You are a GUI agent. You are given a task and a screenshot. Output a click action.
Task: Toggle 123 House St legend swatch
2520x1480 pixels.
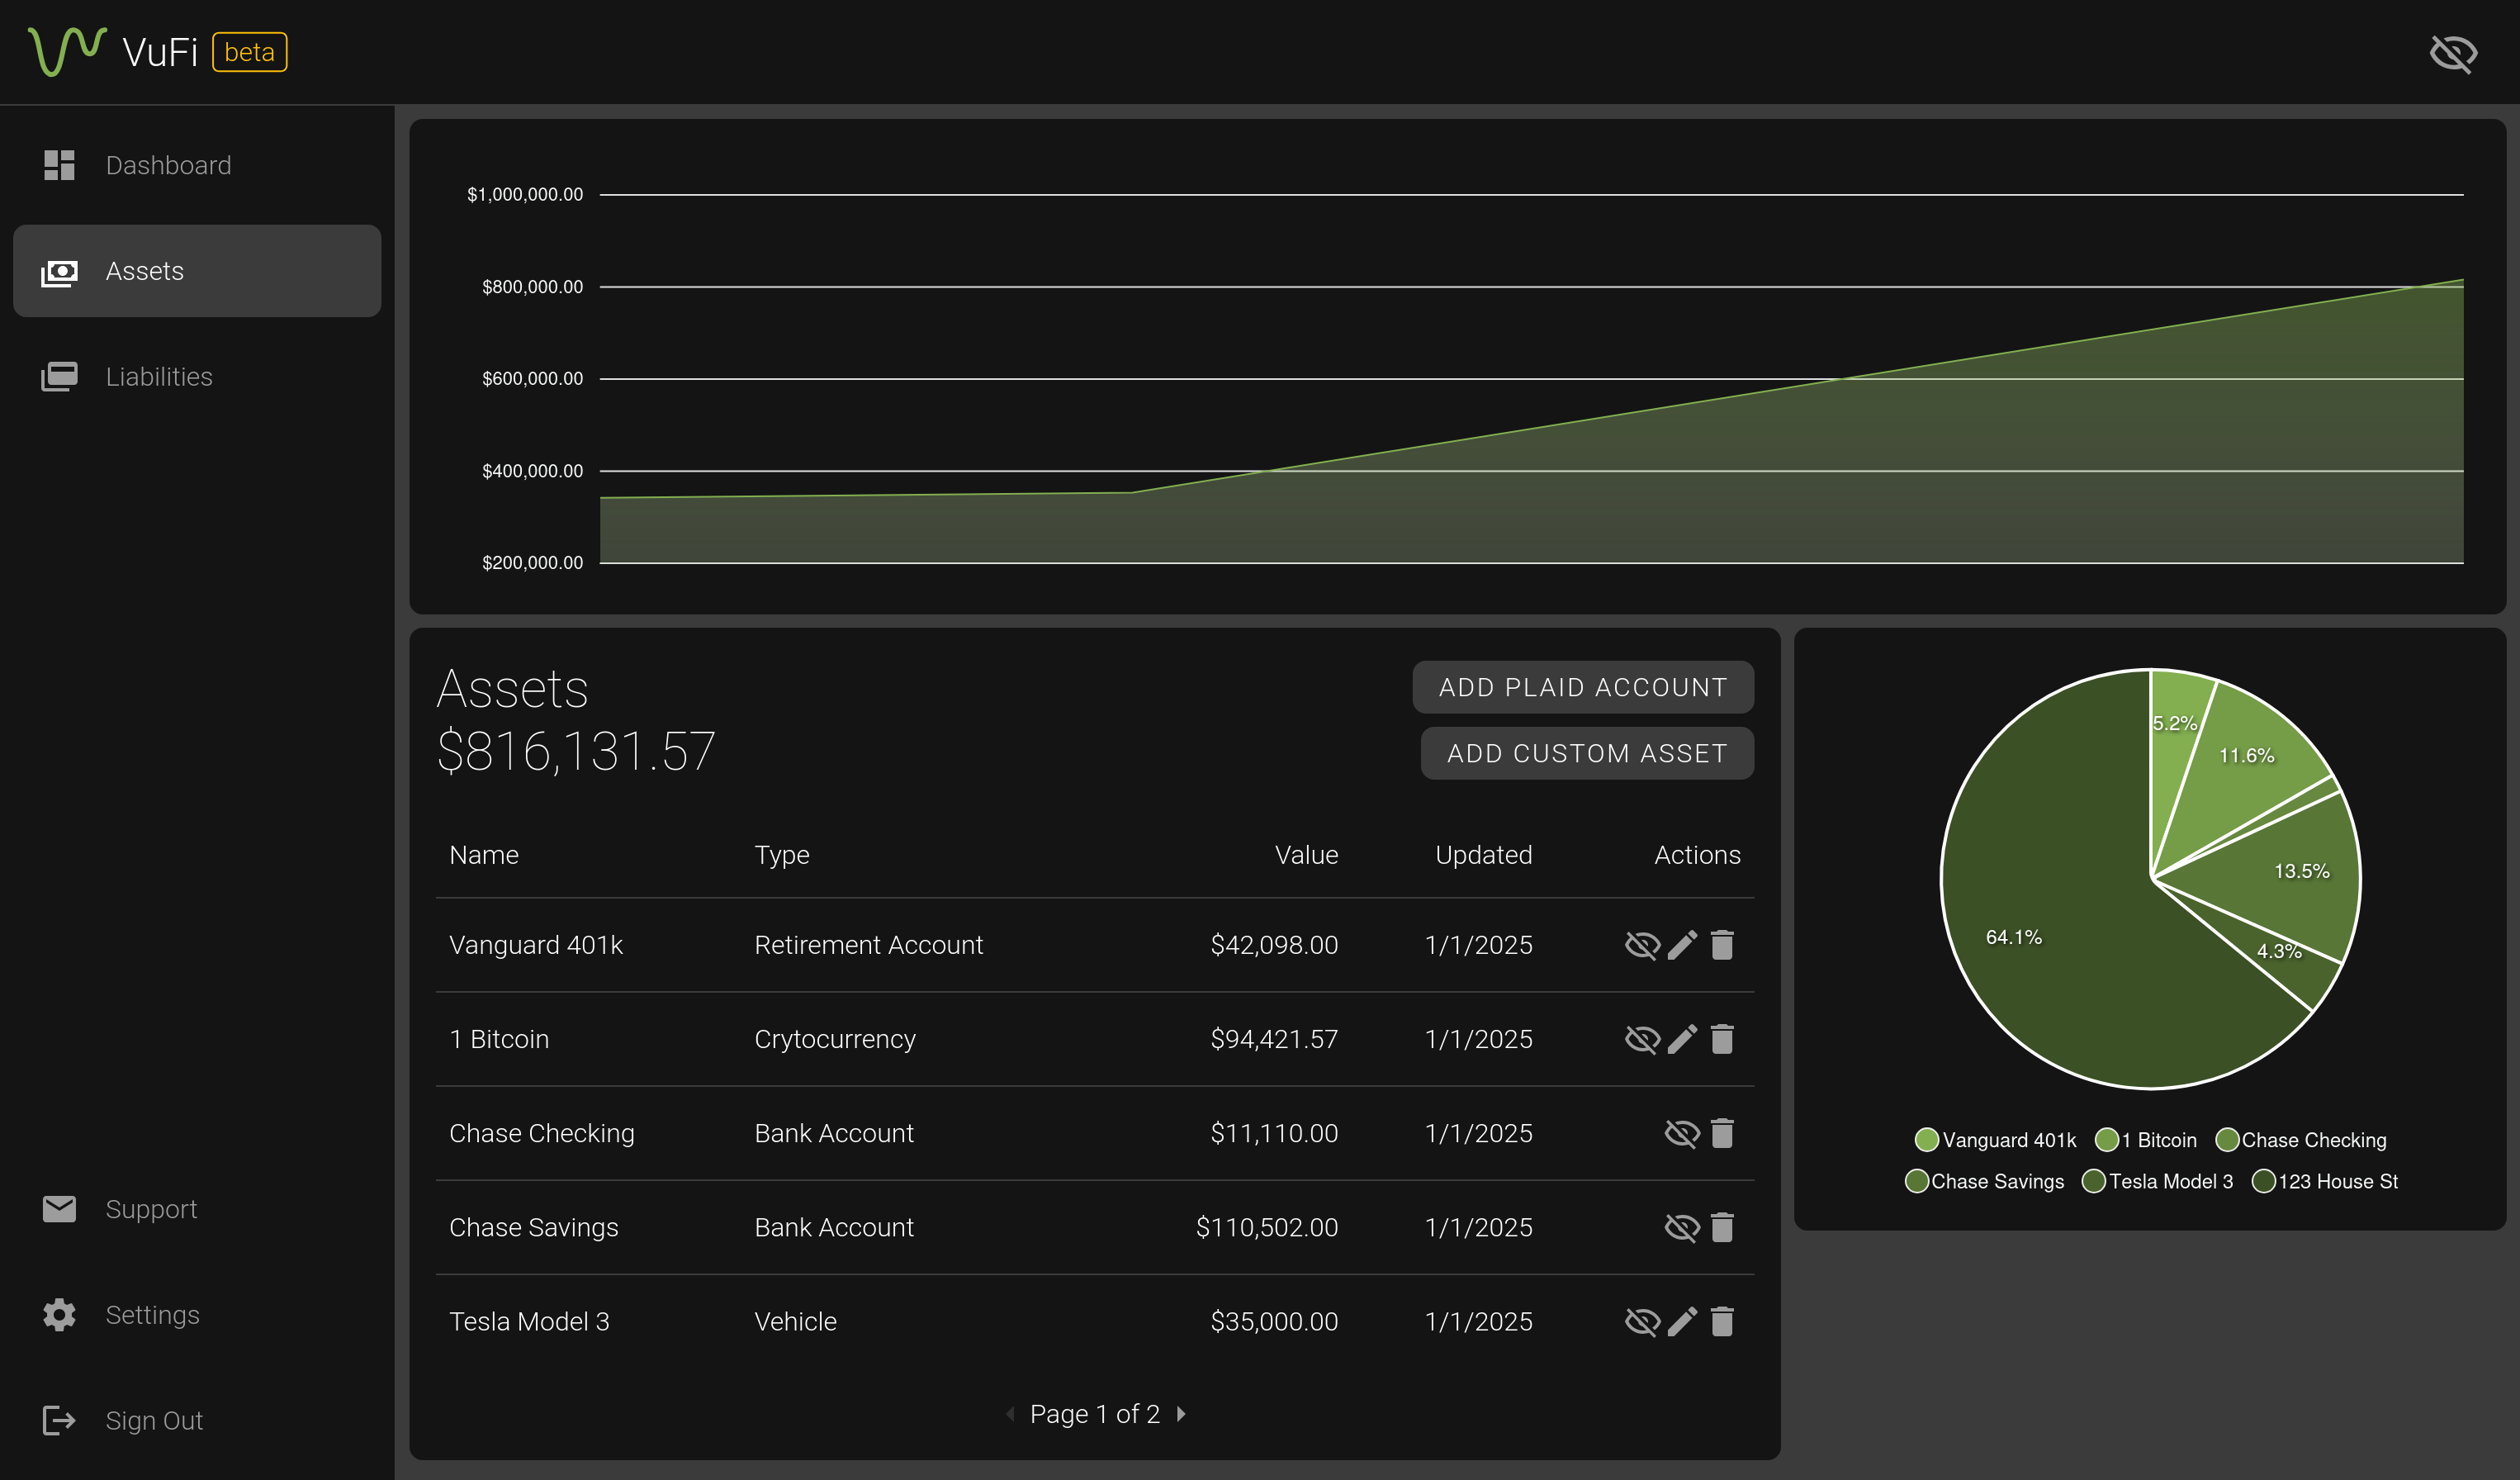click(x=2263, y=1181)
